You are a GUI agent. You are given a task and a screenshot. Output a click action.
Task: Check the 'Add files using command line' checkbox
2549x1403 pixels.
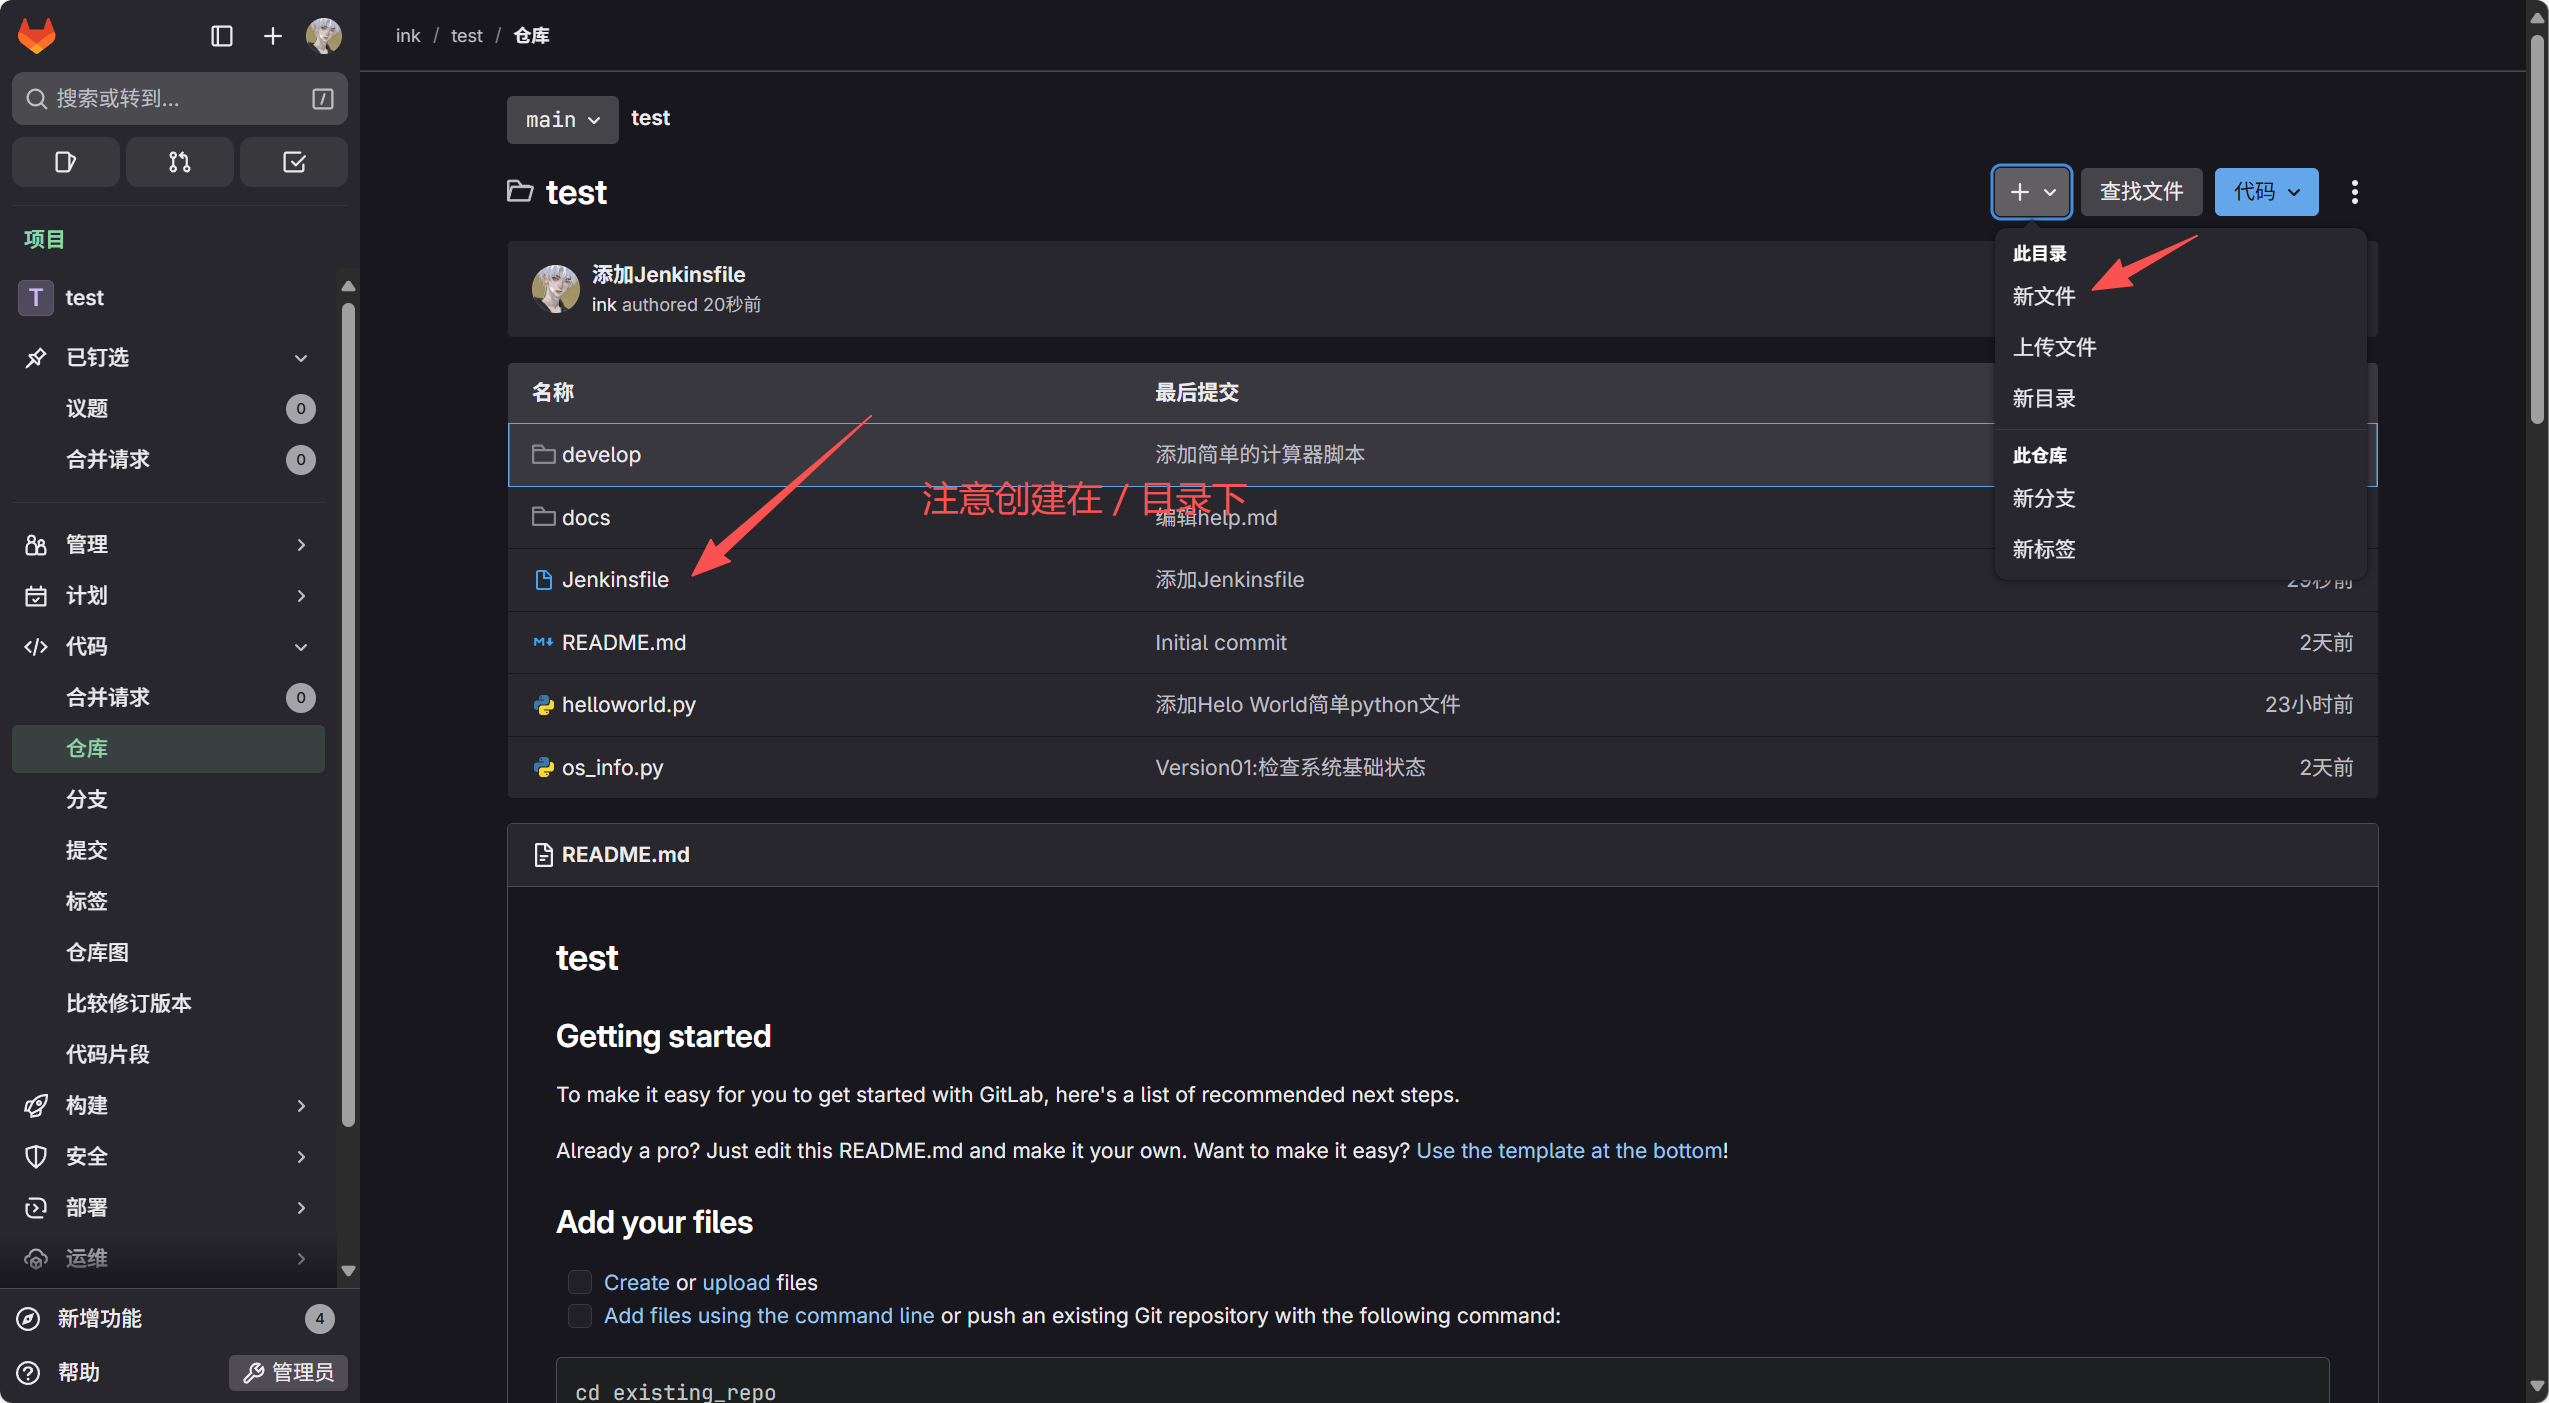[580, 1316]
